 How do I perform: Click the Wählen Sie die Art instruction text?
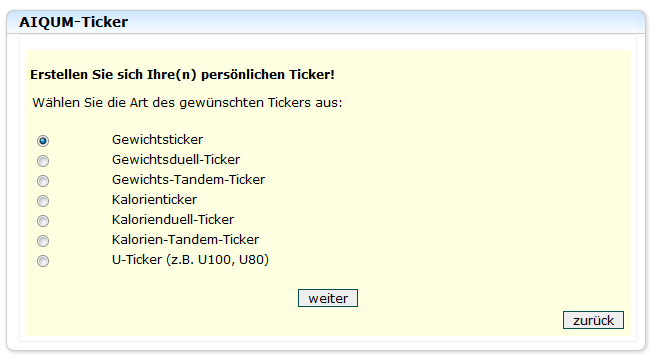tap(187, 103)
